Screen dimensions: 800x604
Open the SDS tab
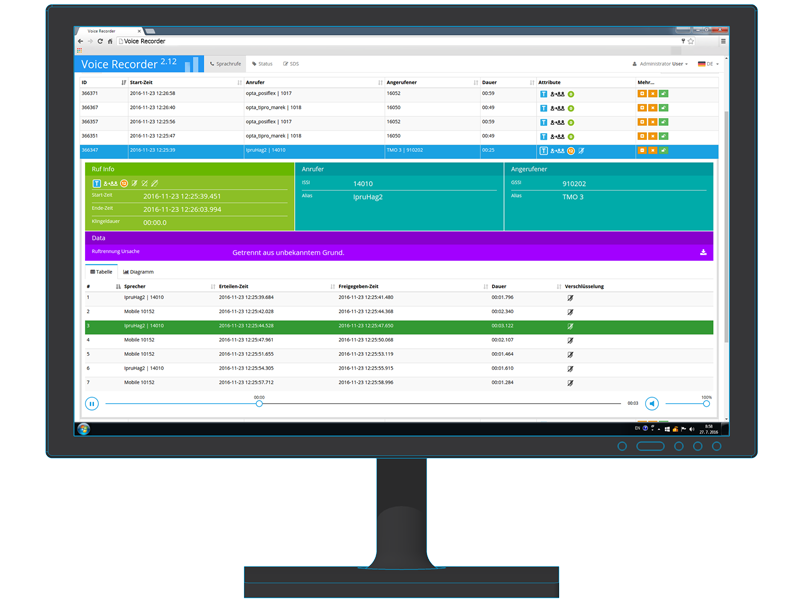point(291,64)
